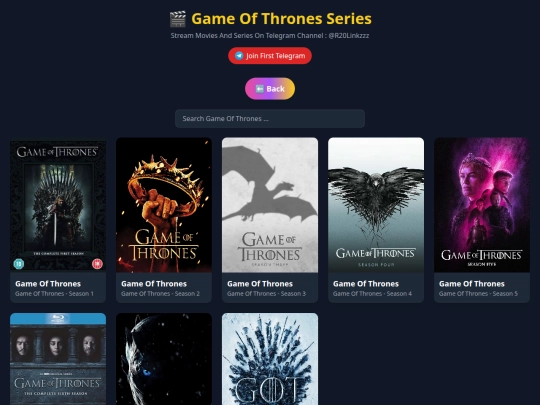Focus the Search Game Of Thrones field
The height and width of the screenshot is (405, 540).
pos(270,119)
